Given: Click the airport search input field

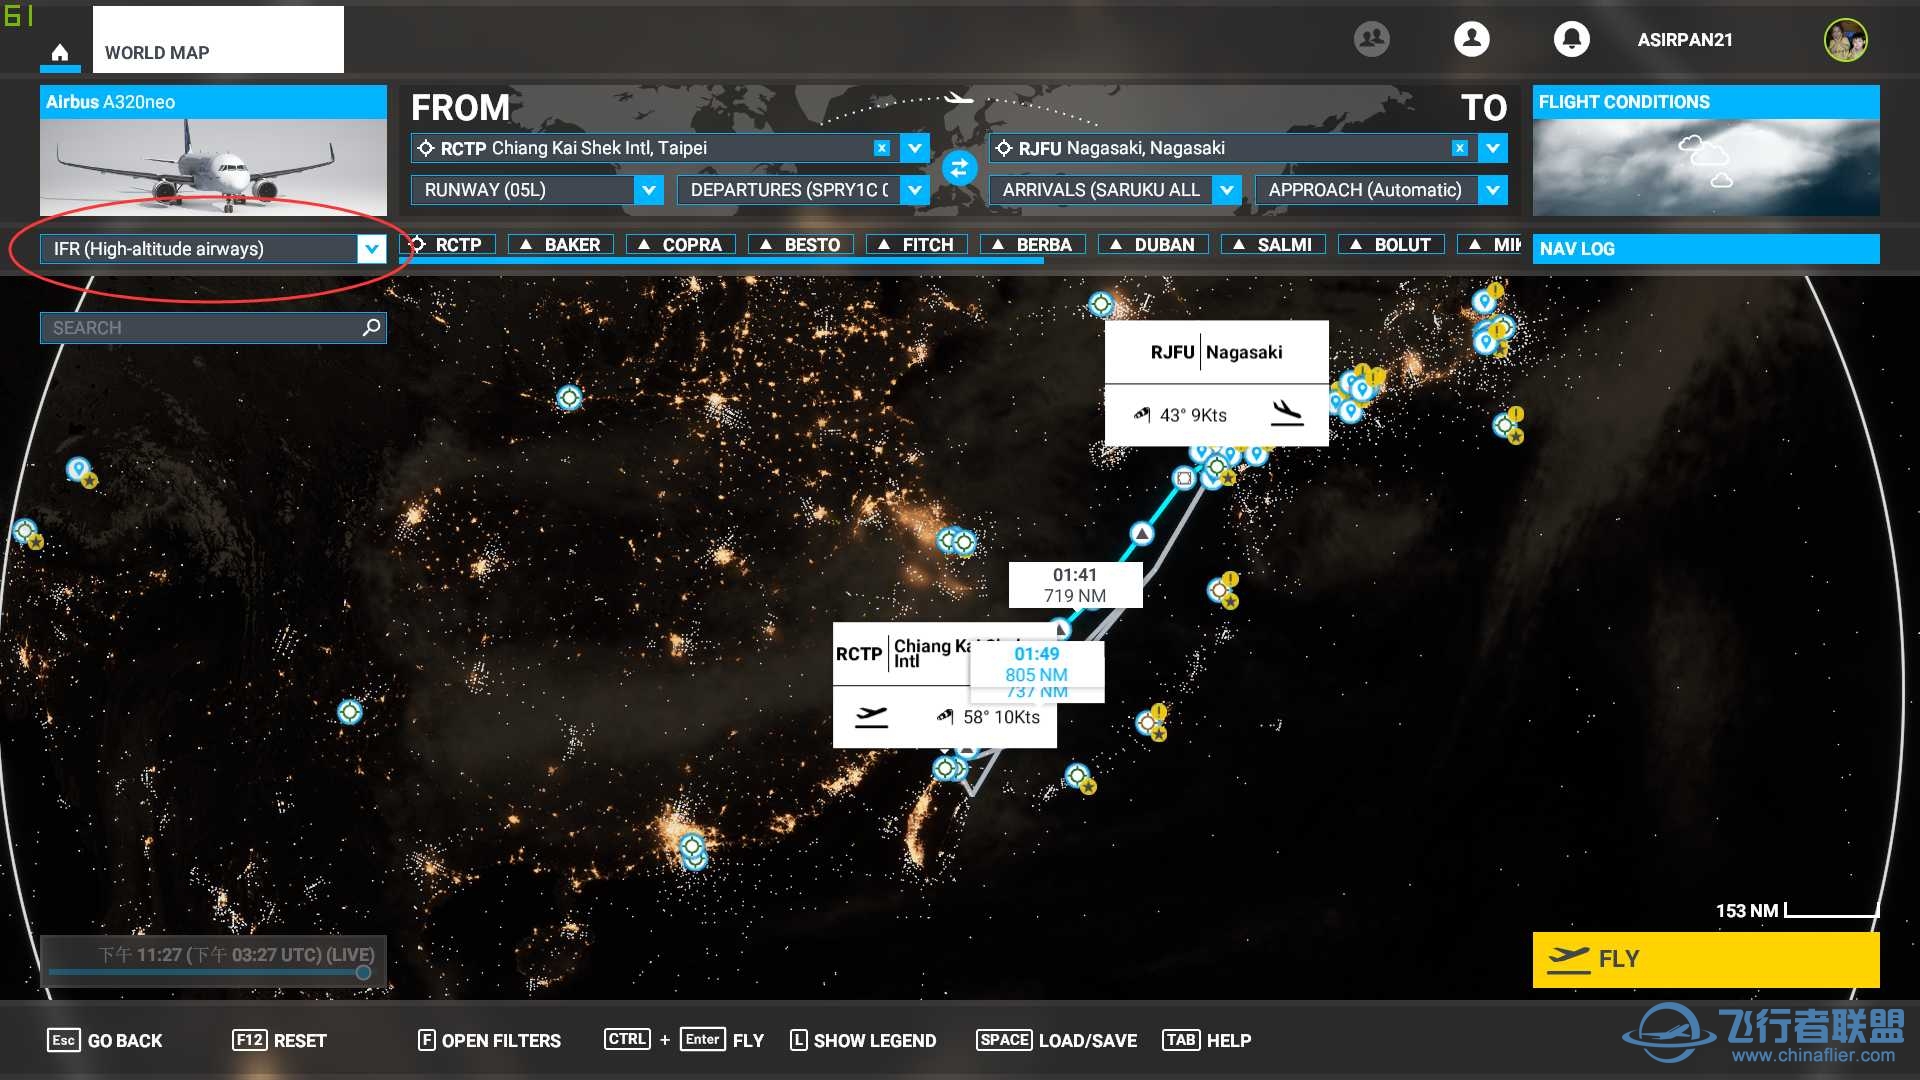Looking at the screenshot, I should point(212,327).
